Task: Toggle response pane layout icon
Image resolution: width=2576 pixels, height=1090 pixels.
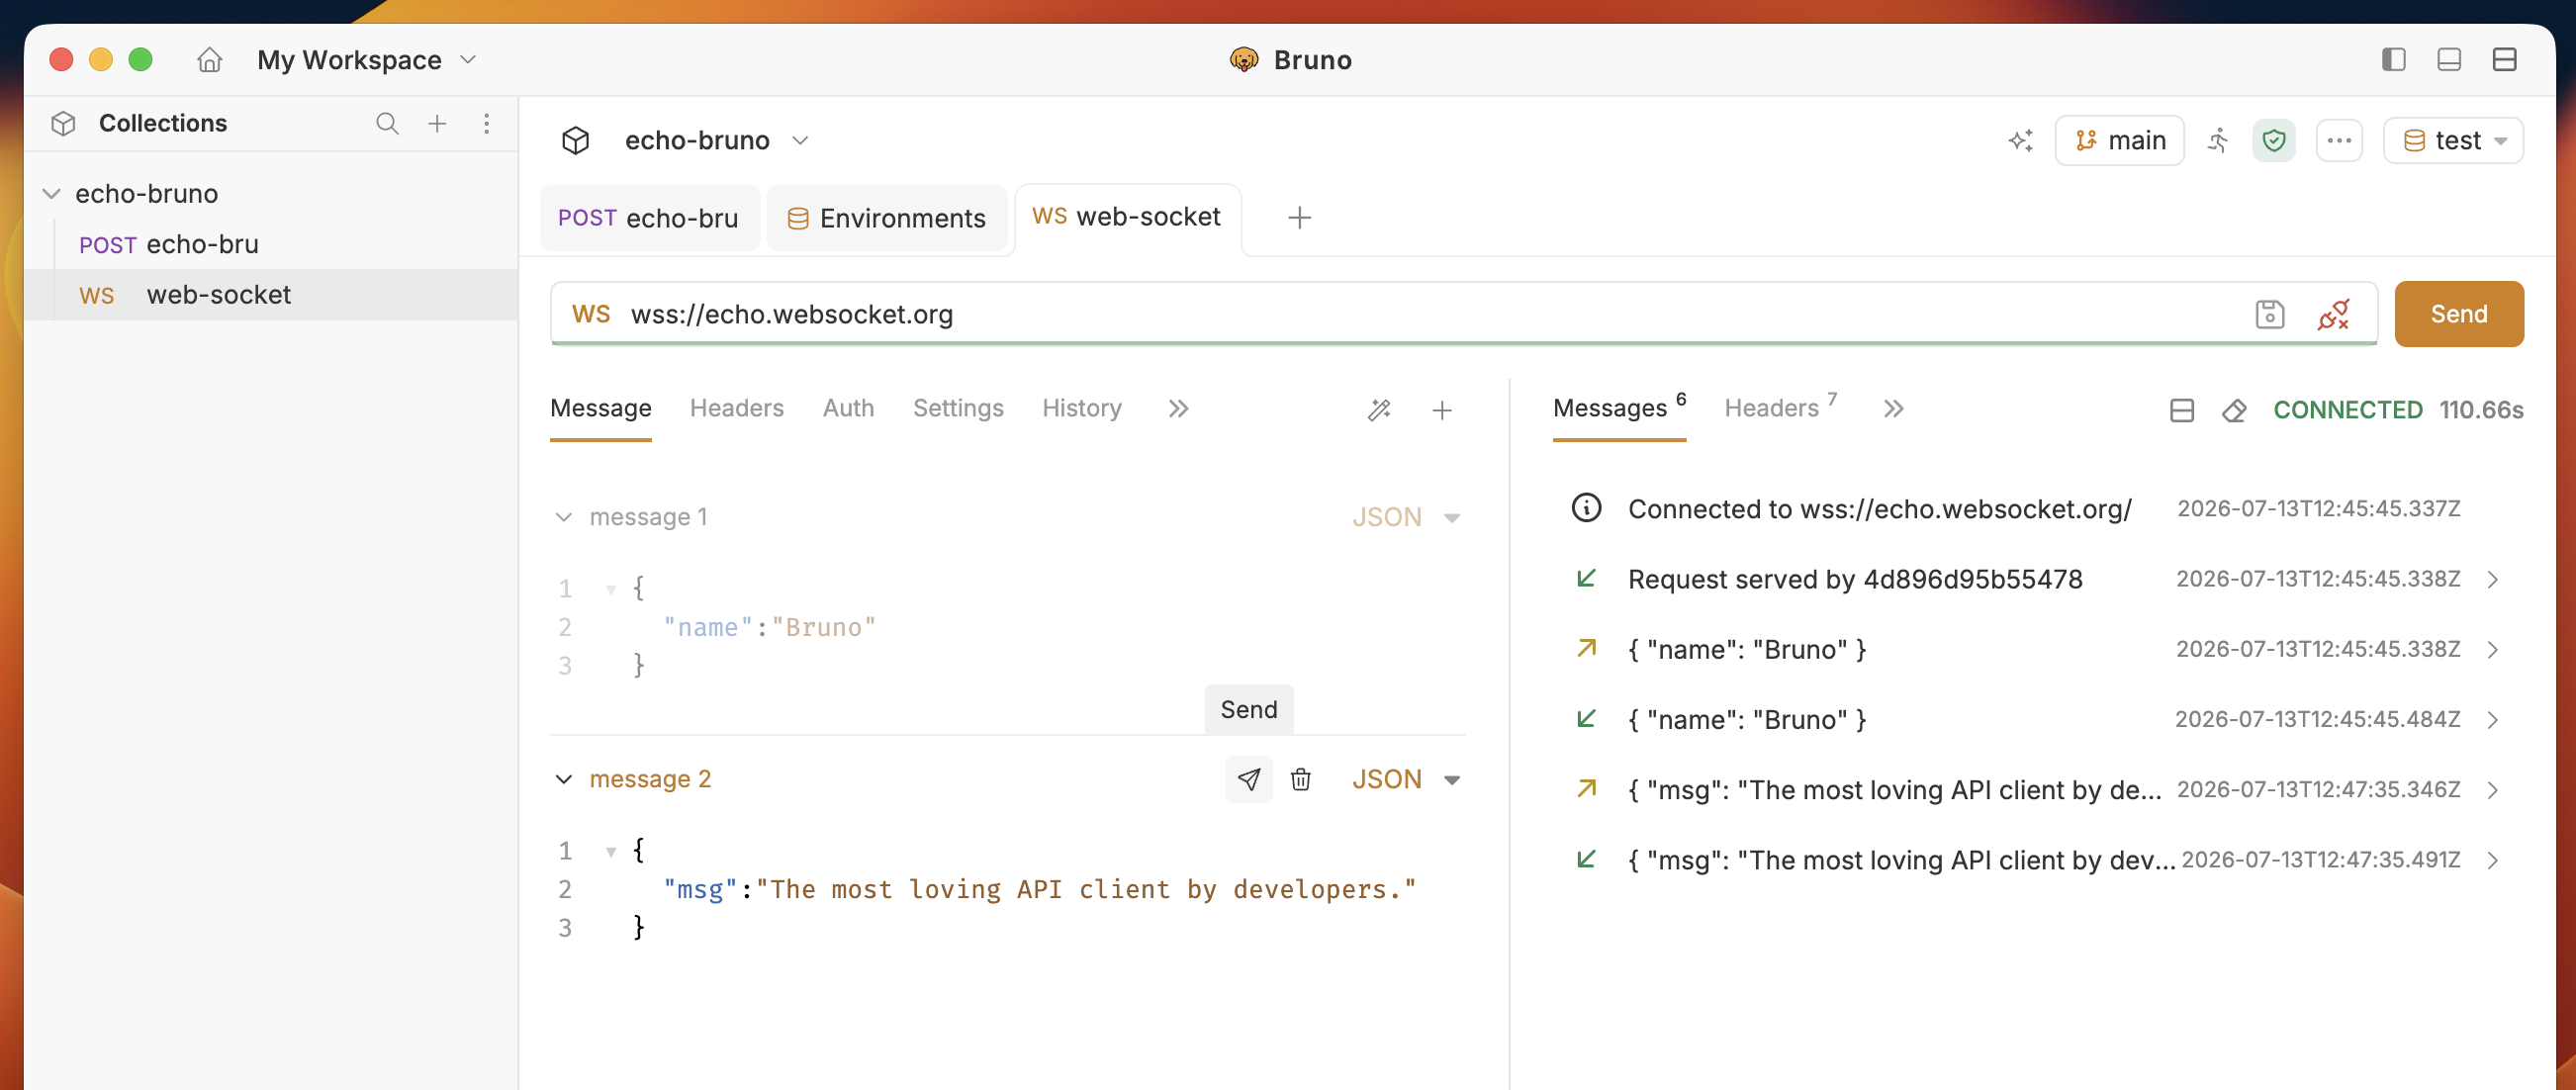Action: click(x=2182, y=410)
